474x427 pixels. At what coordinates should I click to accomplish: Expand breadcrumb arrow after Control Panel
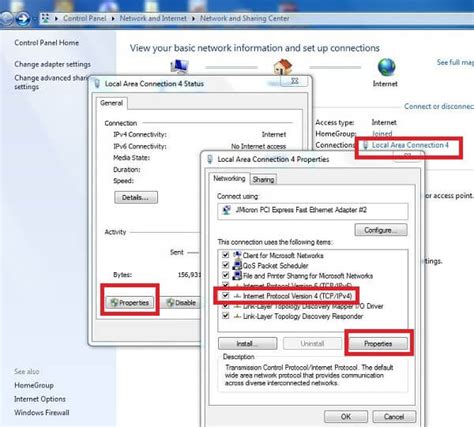pos(113,19)
